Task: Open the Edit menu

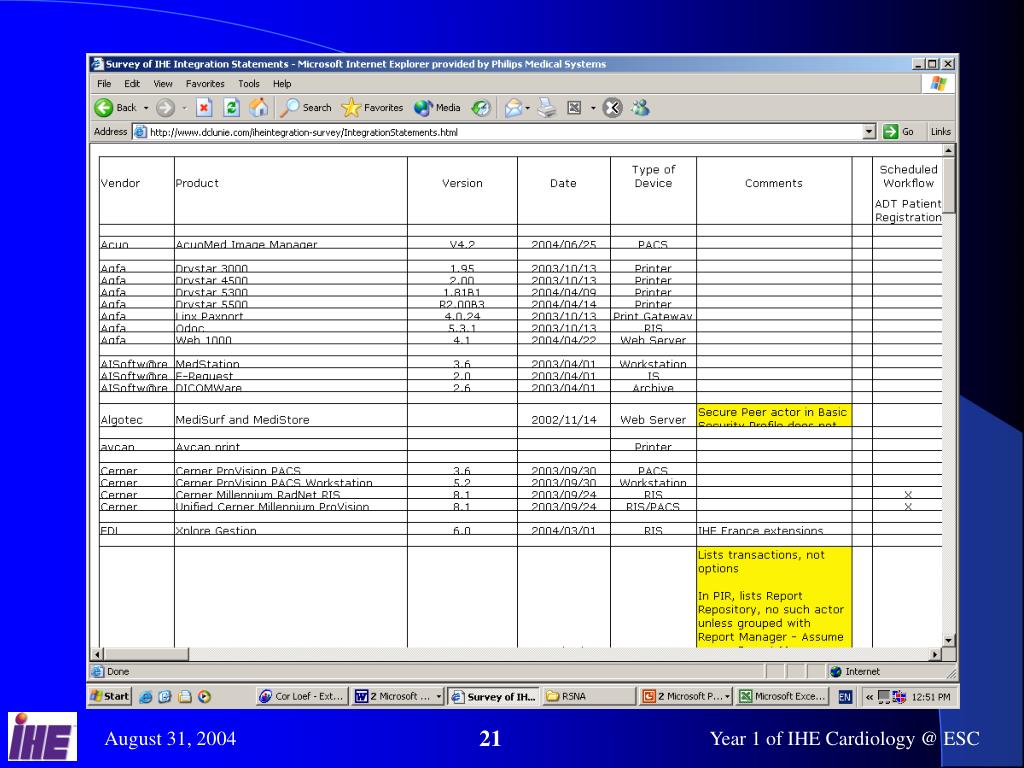Action: click(x=132, y=84)
